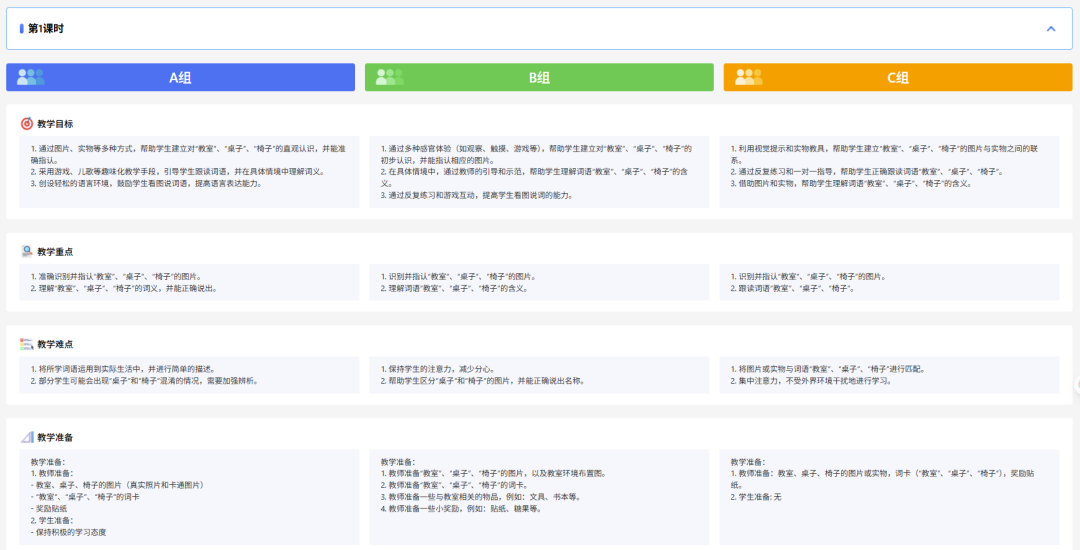This screenshot has width=1080, height=550.
Task: Select the 教学目标 section heading
Action: [x=55, y=124]
